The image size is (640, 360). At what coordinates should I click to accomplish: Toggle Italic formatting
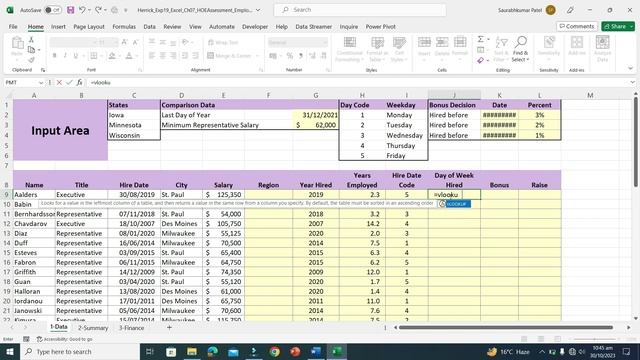tap(65, 56)
